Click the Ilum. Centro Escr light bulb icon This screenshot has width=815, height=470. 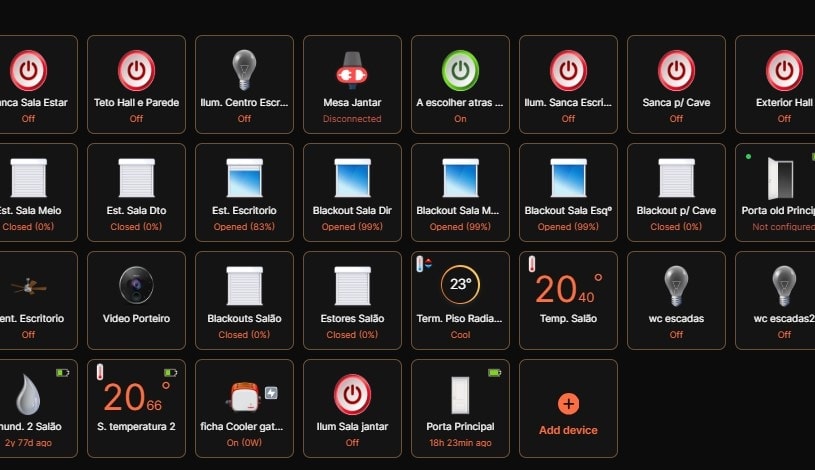click(x=244, y=70)
